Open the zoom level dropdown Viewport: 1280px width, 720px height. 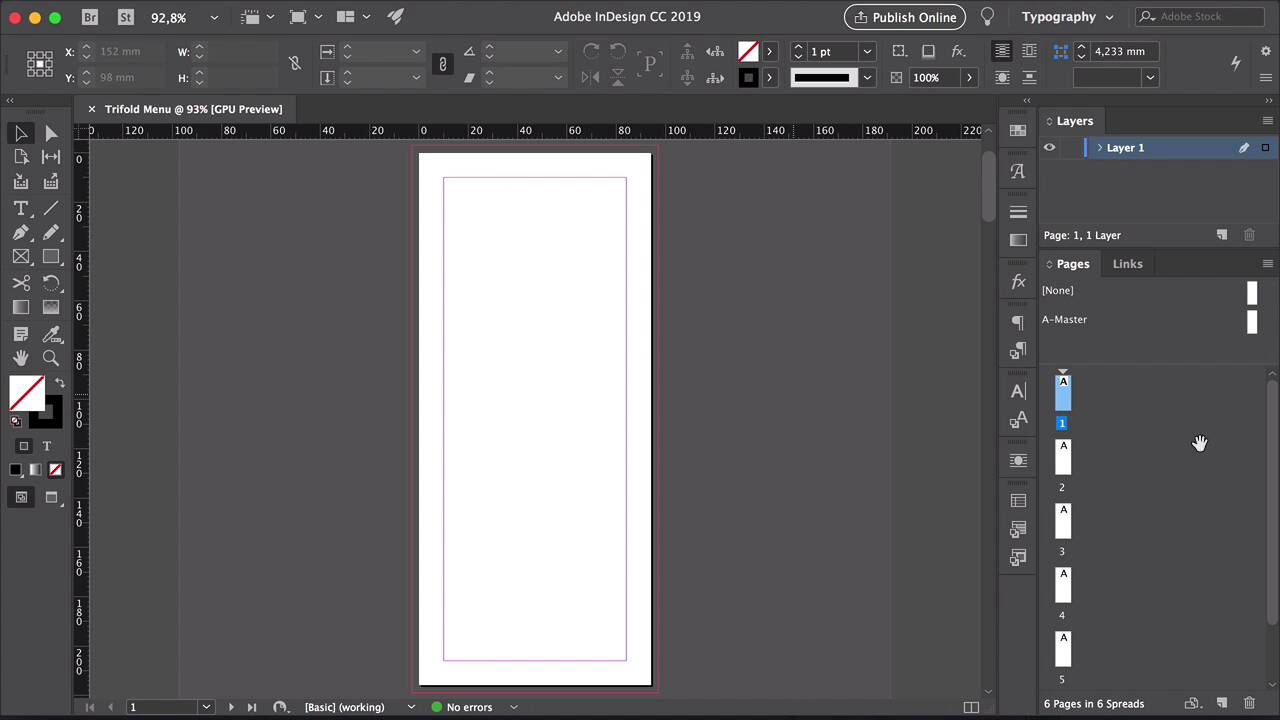tap(213, 17)
